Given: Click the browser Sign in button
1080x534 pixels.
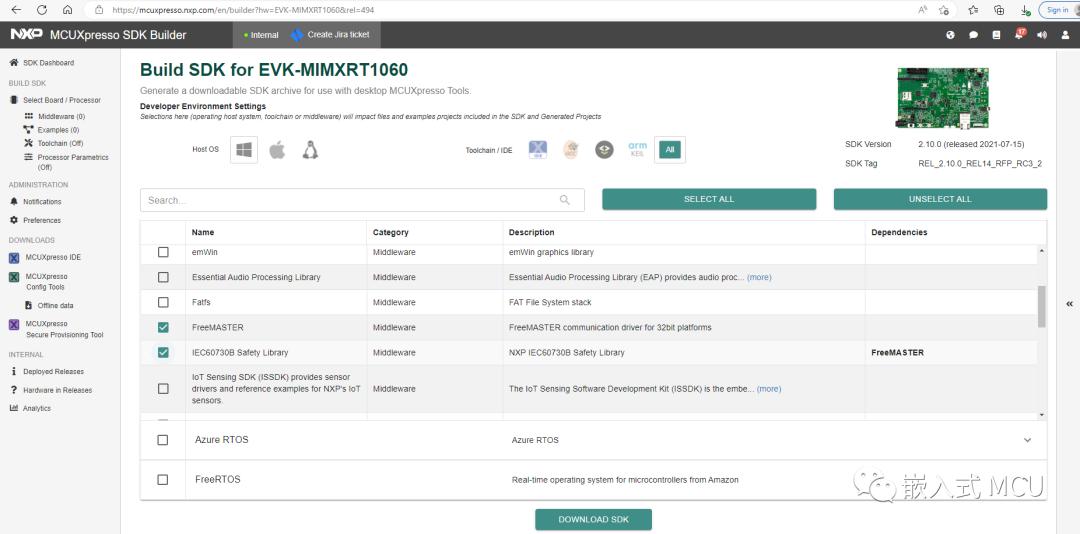Looking at the screenshot, I should (x=1057, y=10).
